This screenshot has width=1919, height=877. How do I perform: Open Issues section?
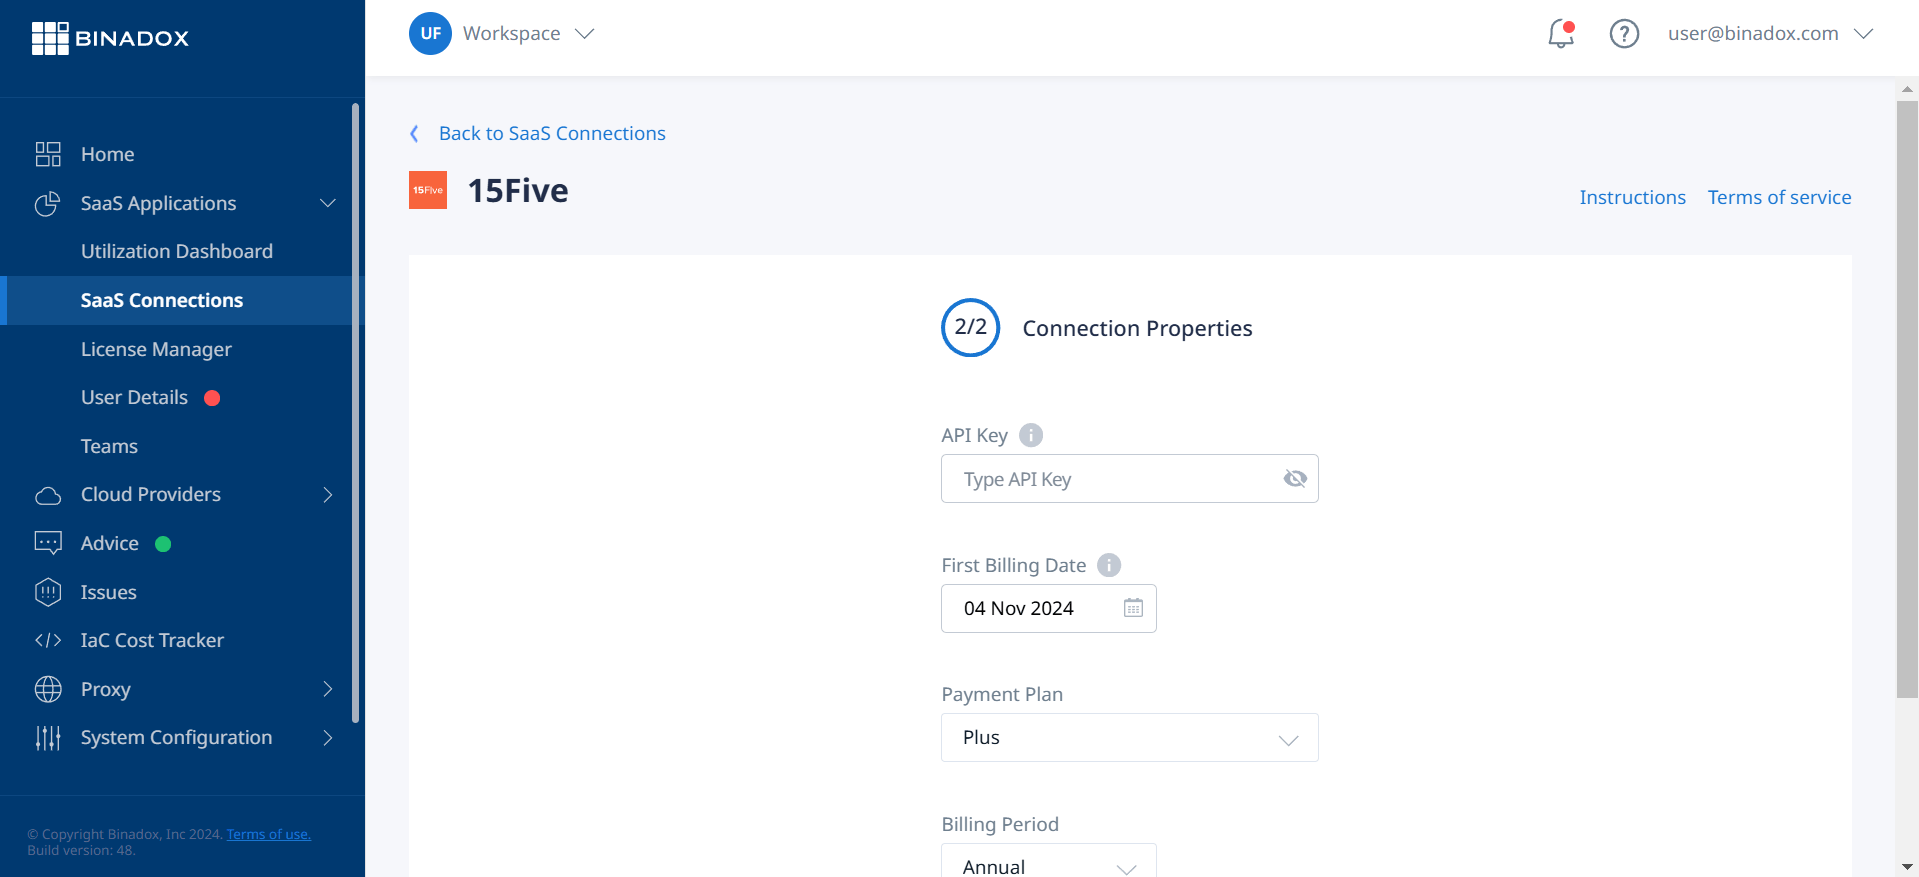108,592
